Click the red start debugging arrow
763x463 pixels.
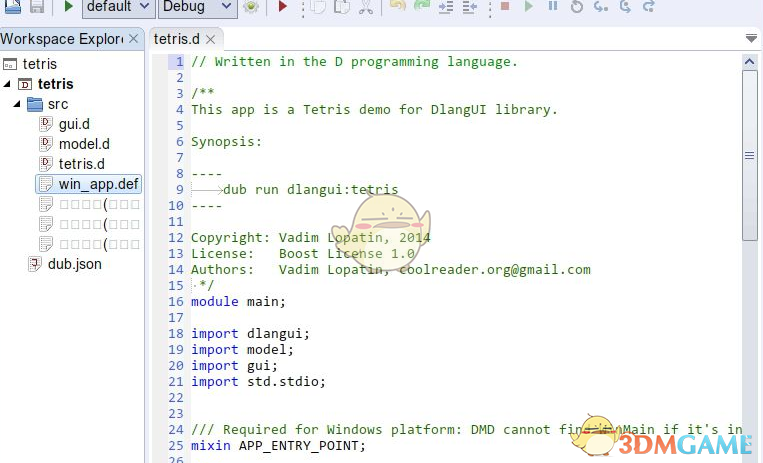(x=283, y=6)
